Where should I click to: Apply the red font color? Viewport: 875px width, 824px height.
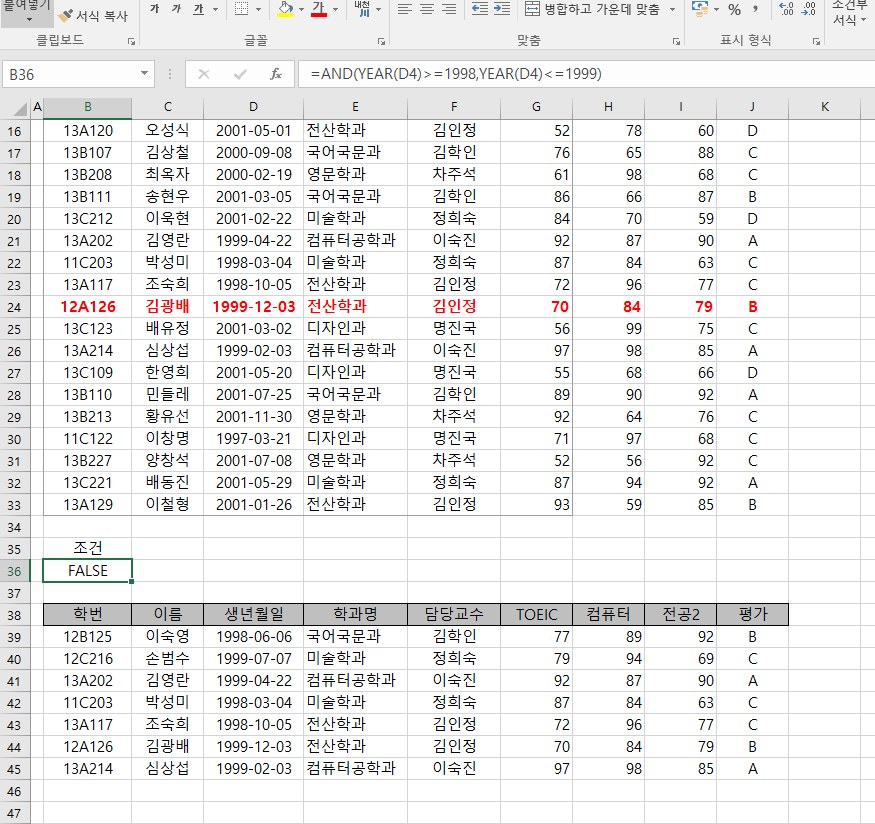click(x=319, y=9)
